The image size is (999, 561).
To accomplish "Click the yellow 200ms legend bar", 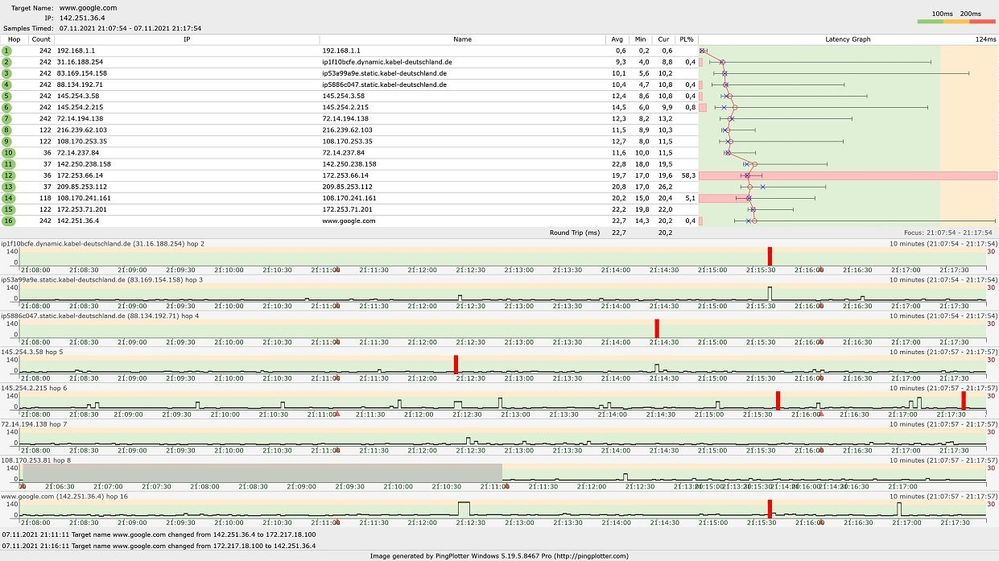I will (956, 22).
